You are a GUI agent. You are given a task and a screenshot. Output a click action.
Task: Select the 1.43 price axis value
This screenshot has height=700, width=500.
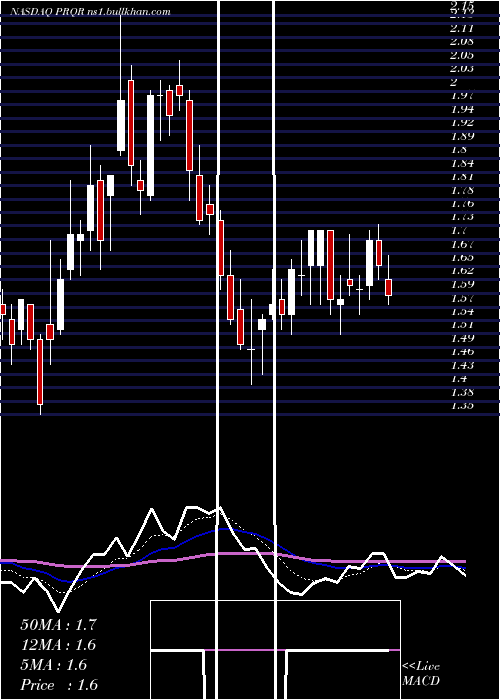click(x=462, y=366)
